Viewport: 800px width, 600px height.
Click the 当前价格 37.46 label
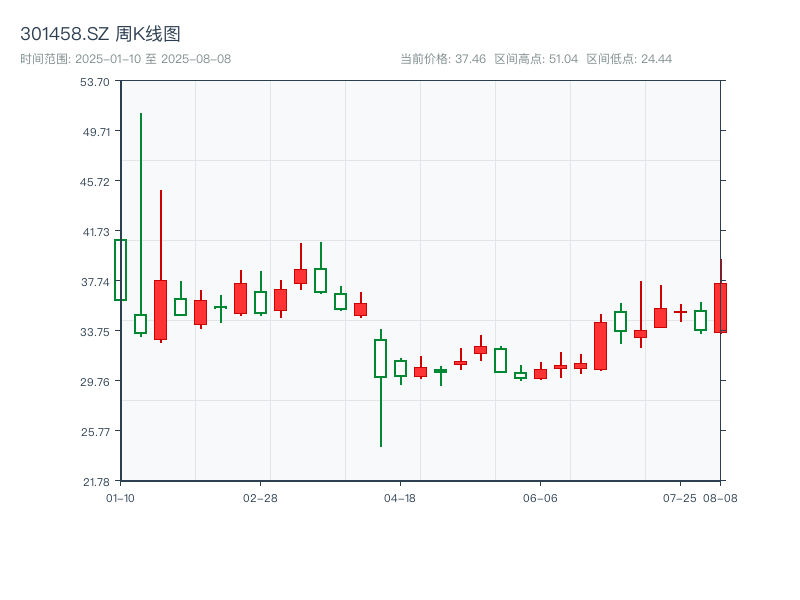(443, 59)
